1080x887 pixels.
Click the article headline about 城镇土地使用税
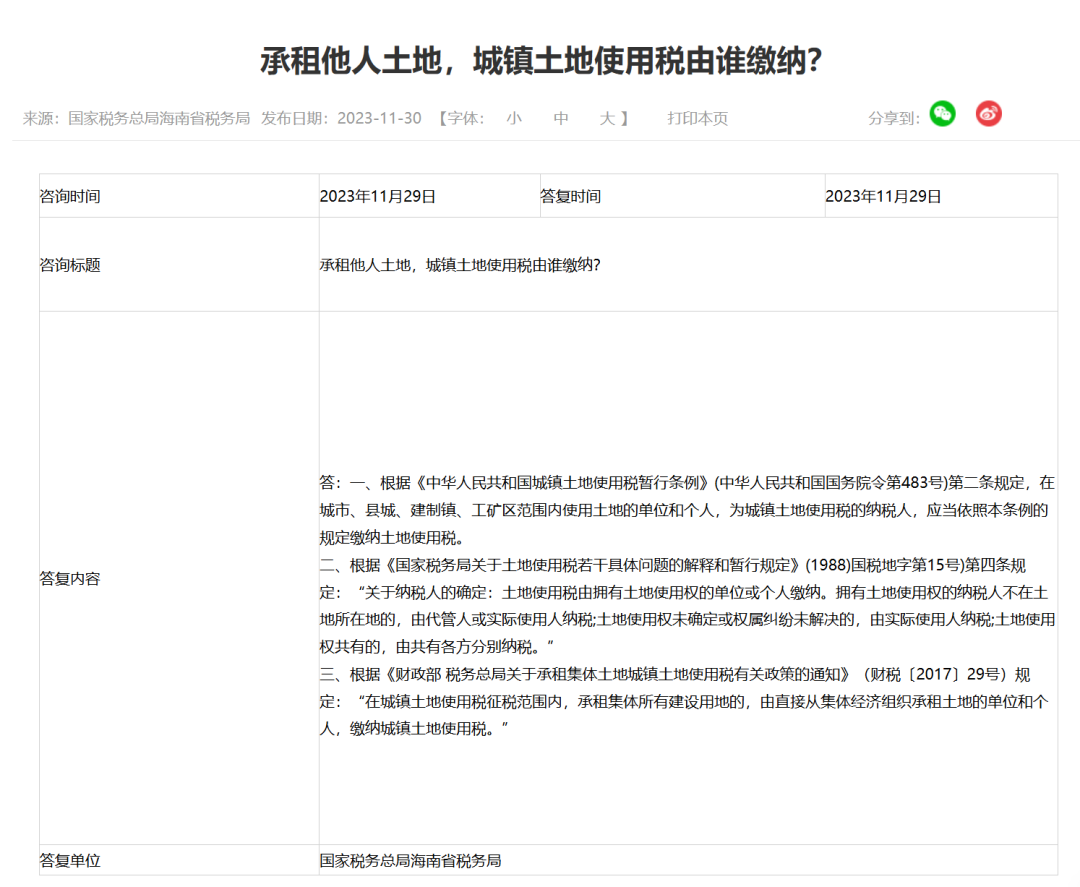(x=540, y=61)
